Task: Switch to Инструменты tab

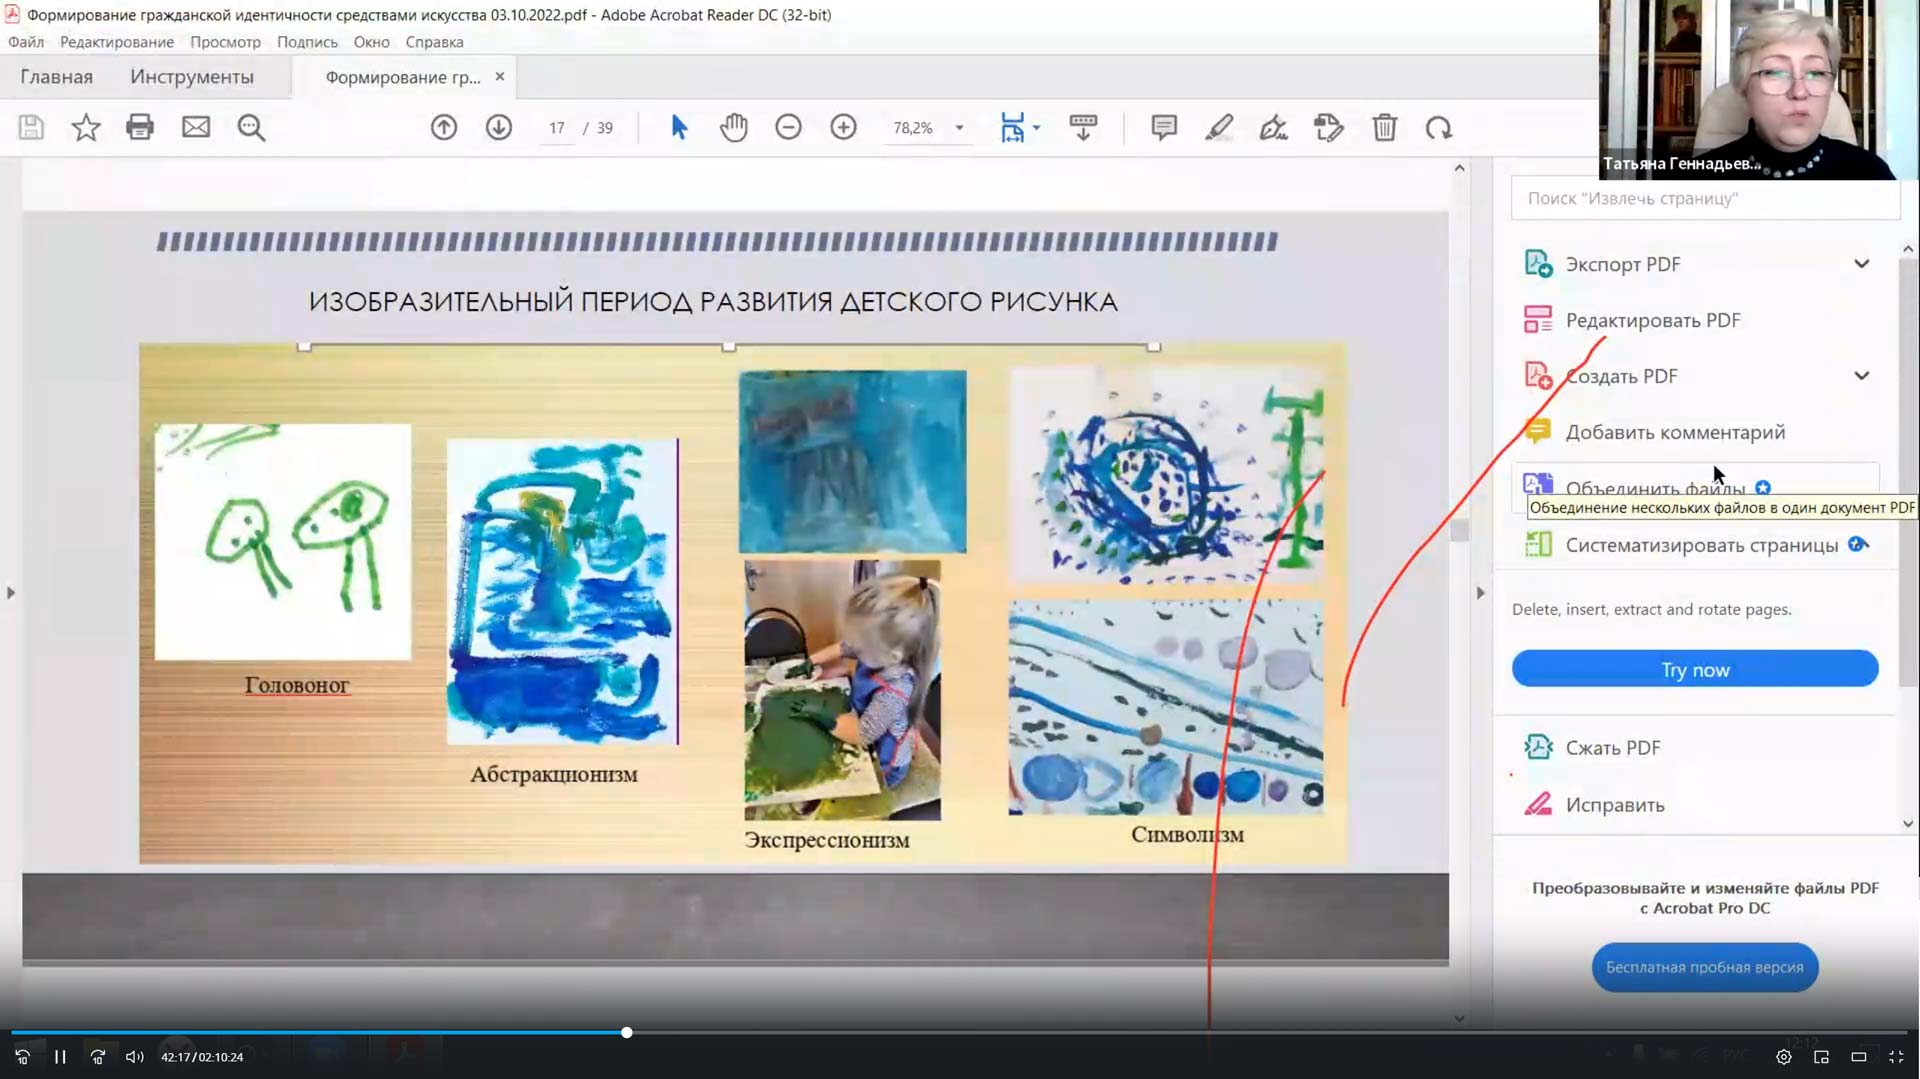Action: pos(192,77)
